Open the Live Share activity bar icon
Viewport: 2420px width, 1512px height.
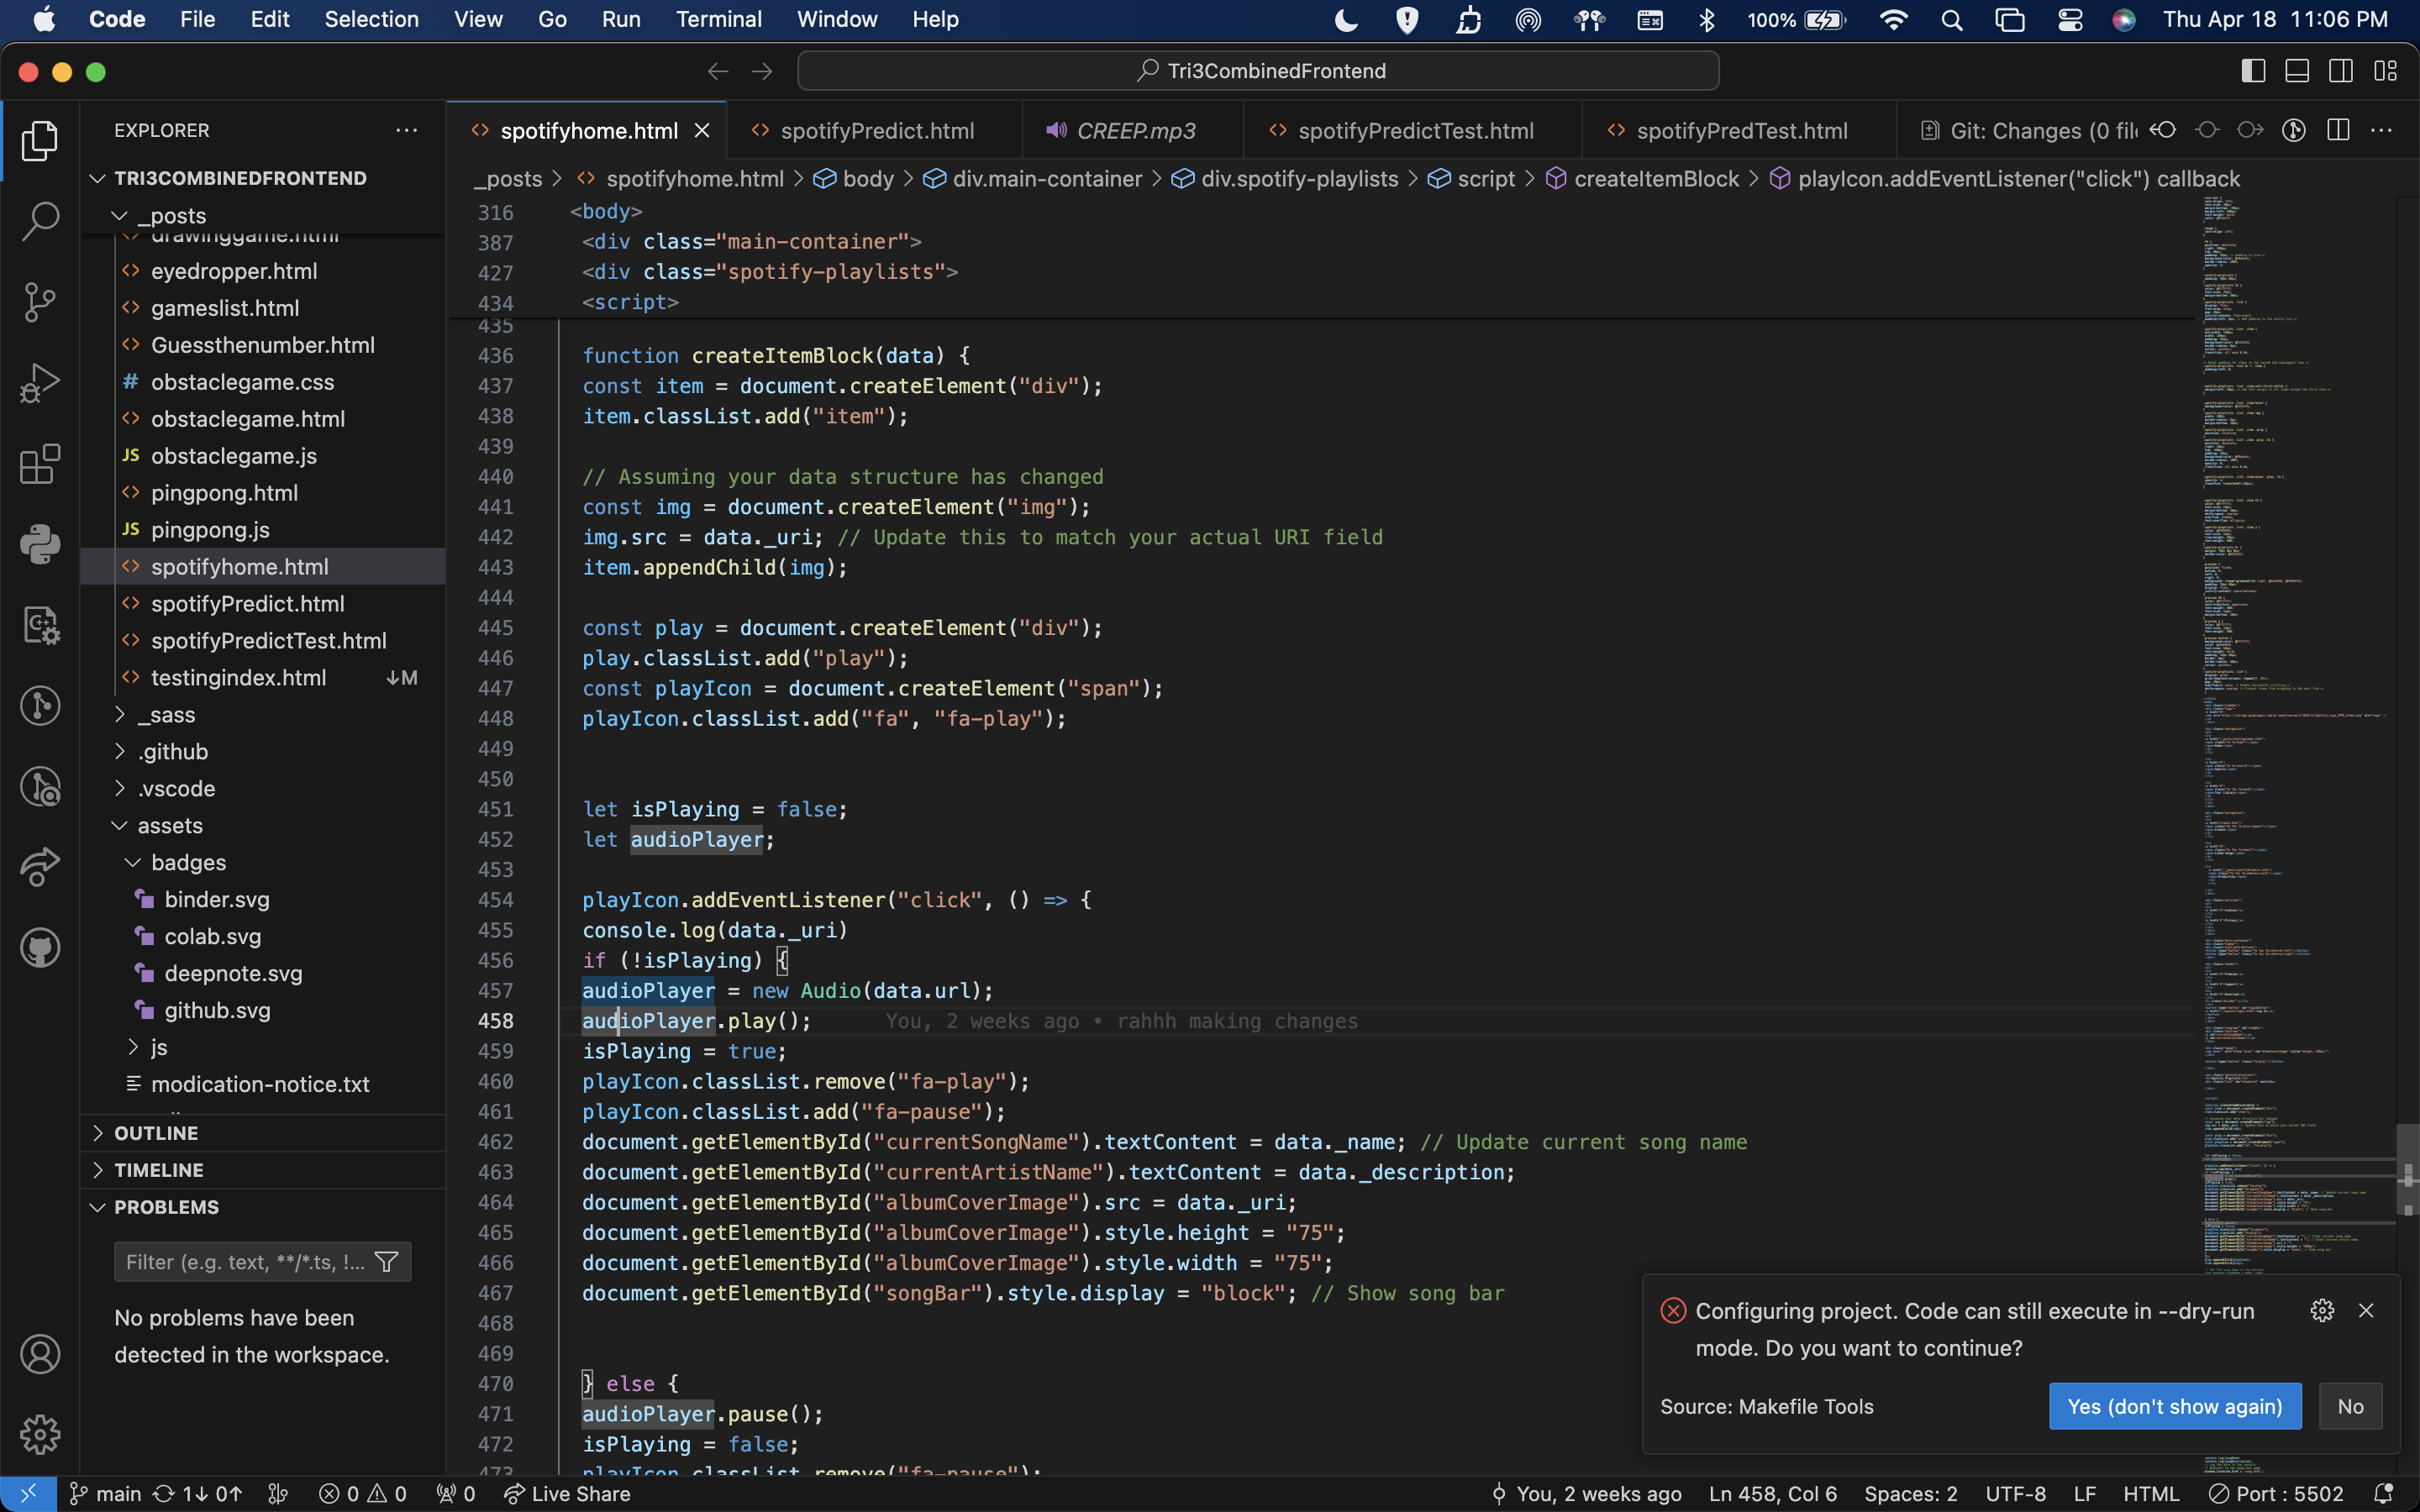click(x=40, y=867)
